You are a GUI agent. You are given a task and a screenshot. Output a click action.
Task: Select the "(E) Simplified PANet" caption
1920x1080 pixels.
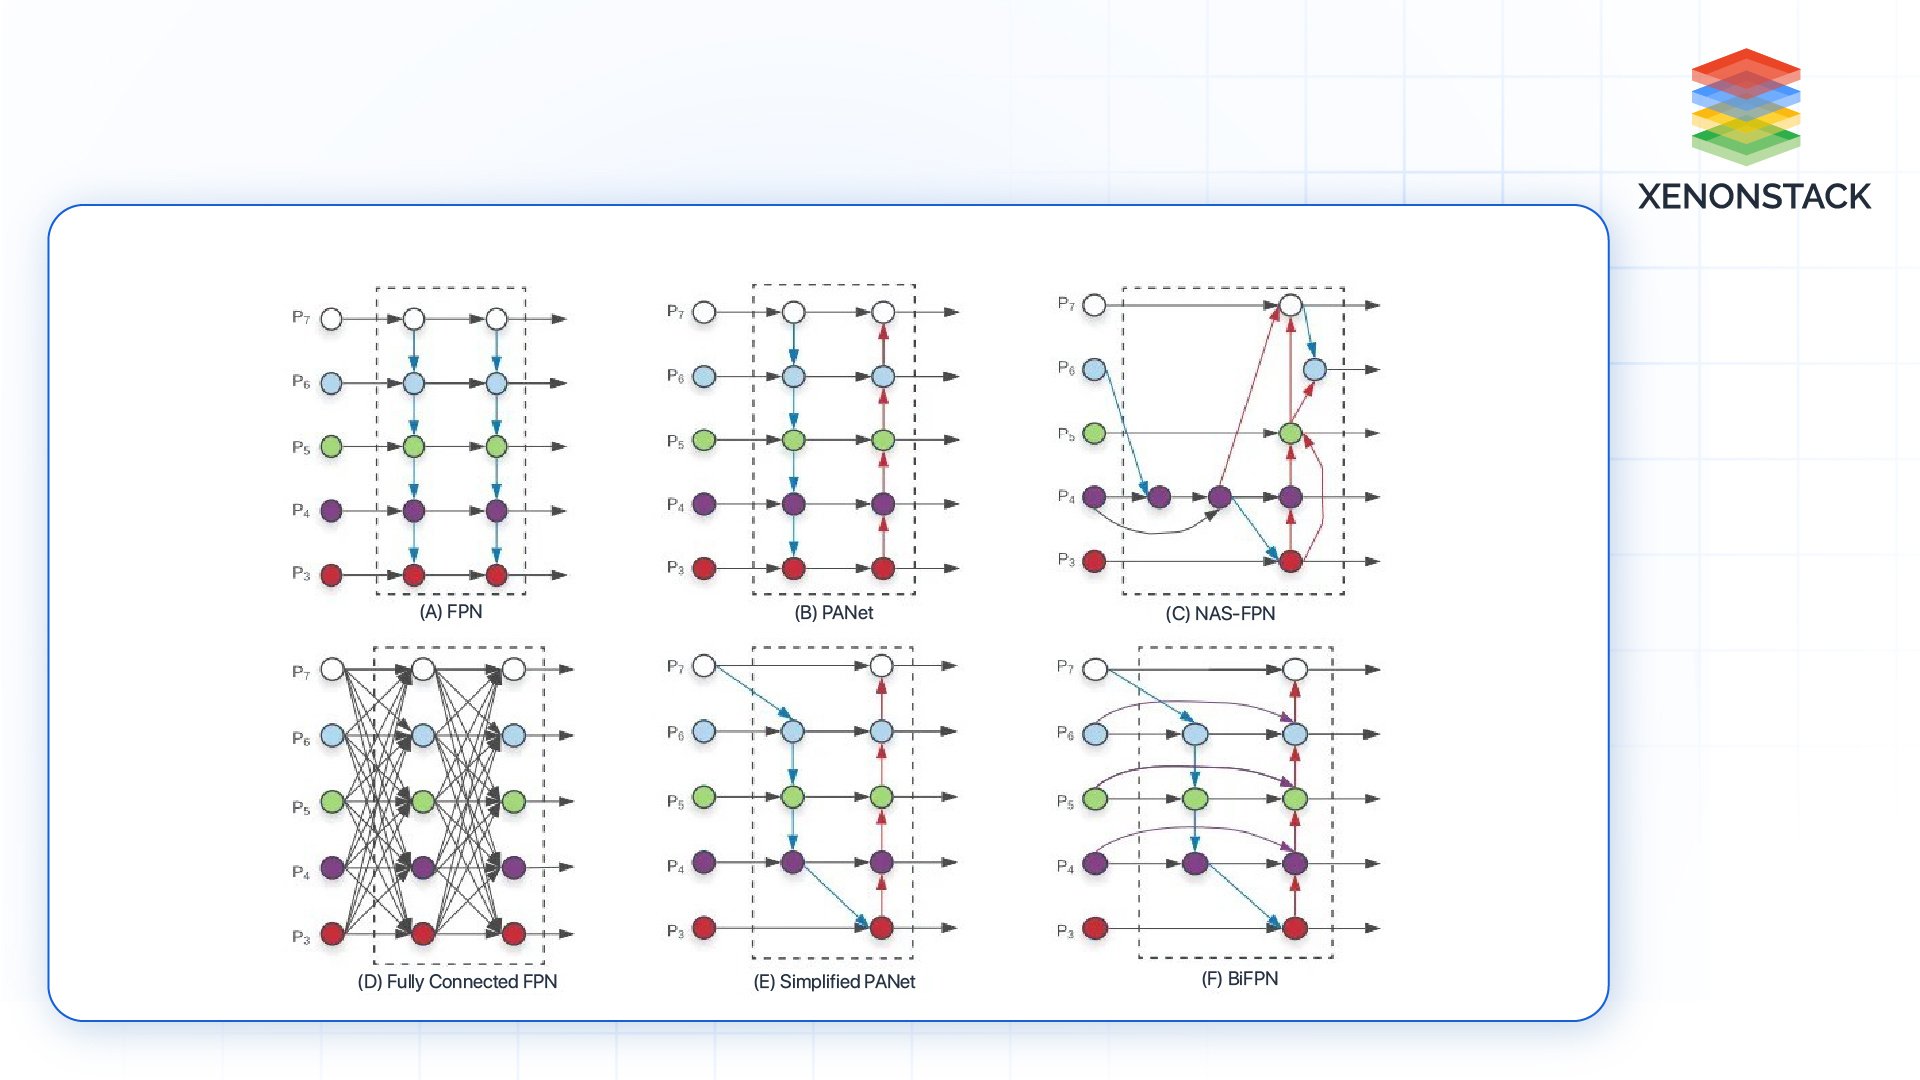[x=834, y=982]
